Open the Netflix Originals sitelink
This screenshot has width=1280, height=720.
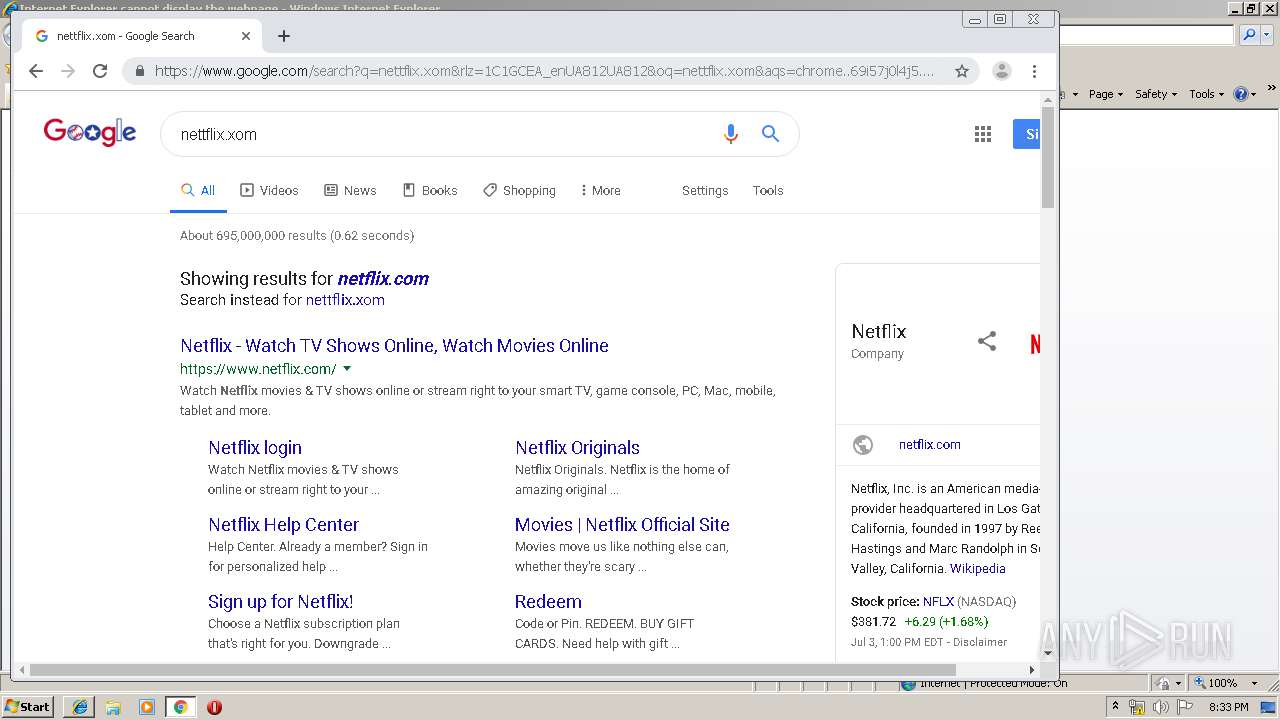[x=577, y=447]
